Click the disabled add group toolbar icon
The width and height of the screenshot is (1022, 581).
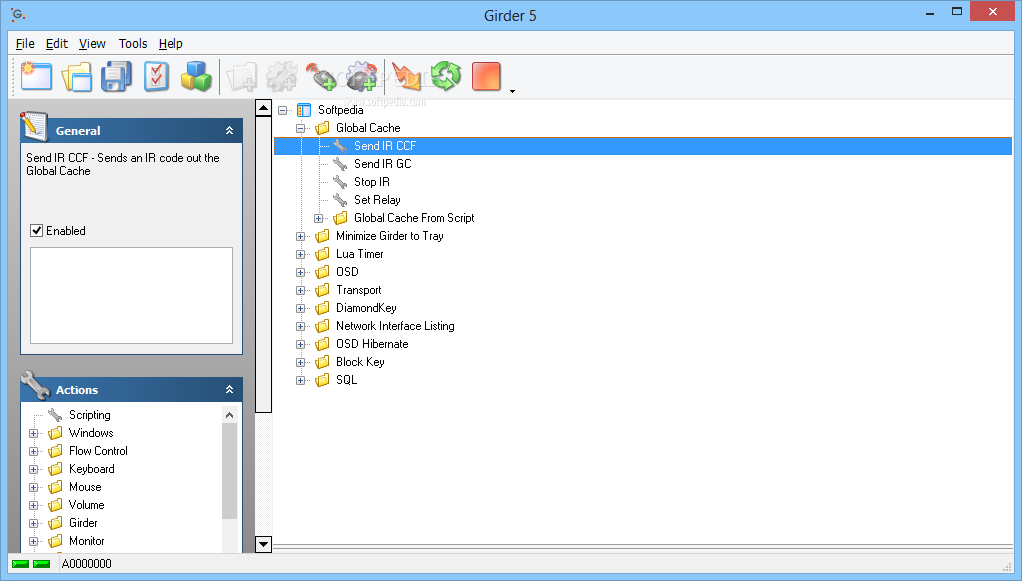click(242, 76)
